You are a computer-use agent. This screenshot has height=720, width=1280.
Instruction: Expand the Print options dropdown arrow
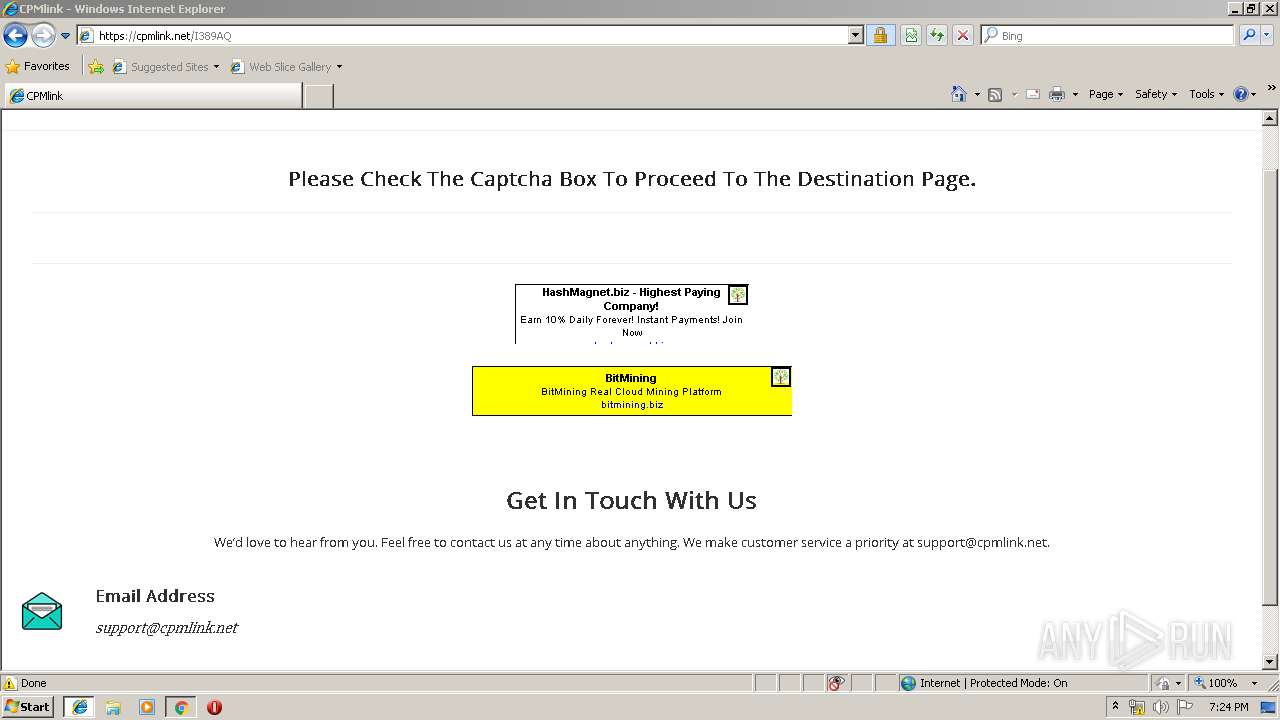(1075, 94)
